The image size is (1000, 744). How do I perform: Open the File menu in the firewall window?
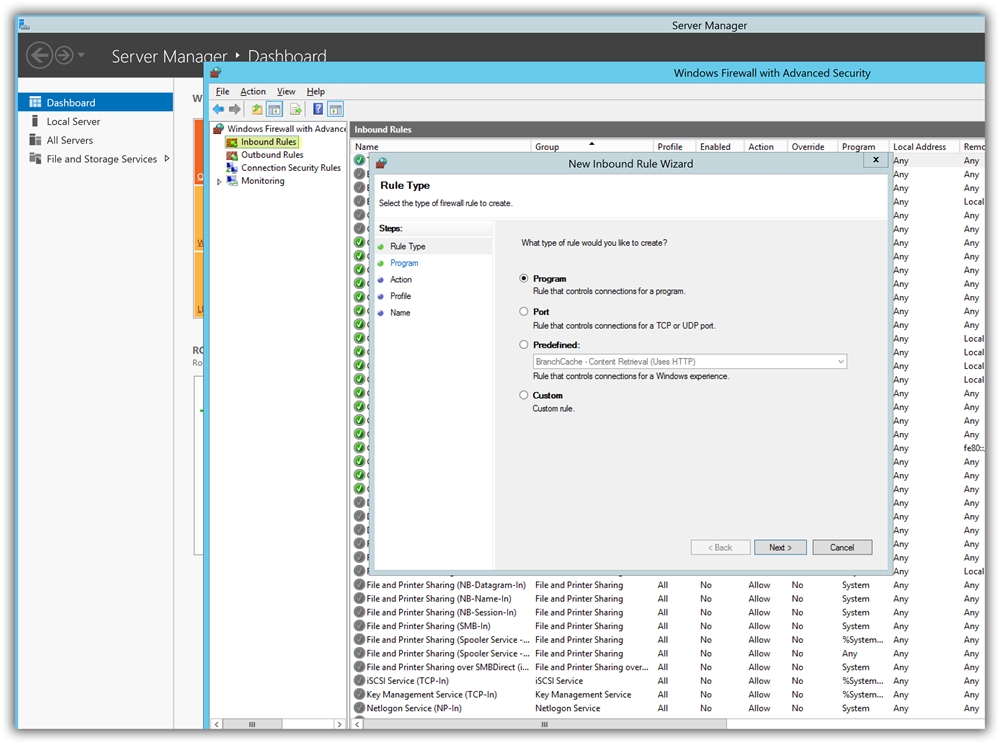(x=222, y=92)
